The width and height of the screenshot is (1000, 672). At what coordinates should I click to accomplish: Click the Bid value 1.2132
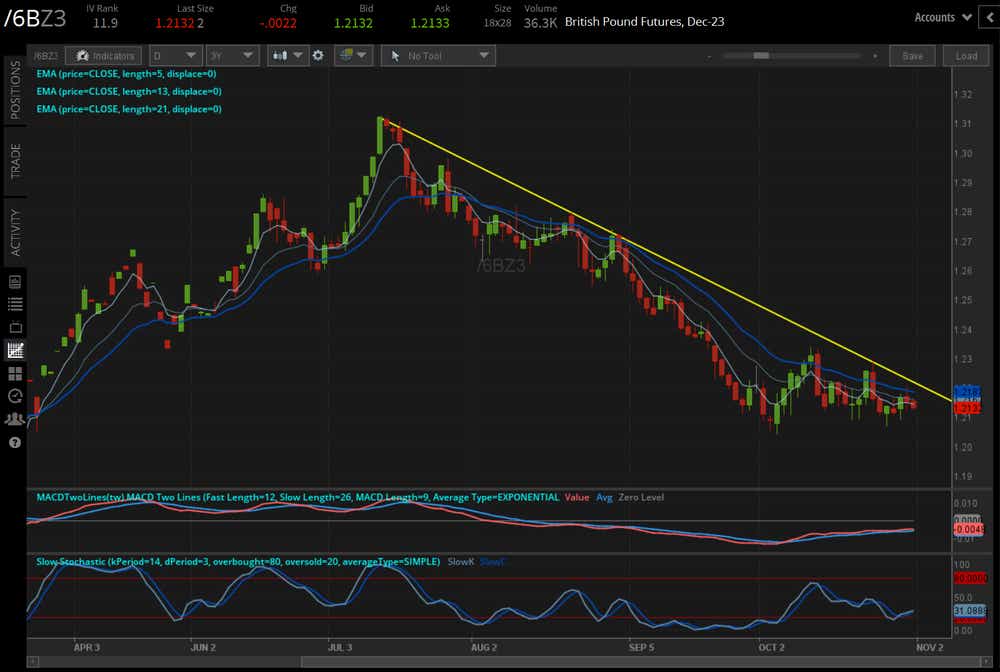click(353, 23)
